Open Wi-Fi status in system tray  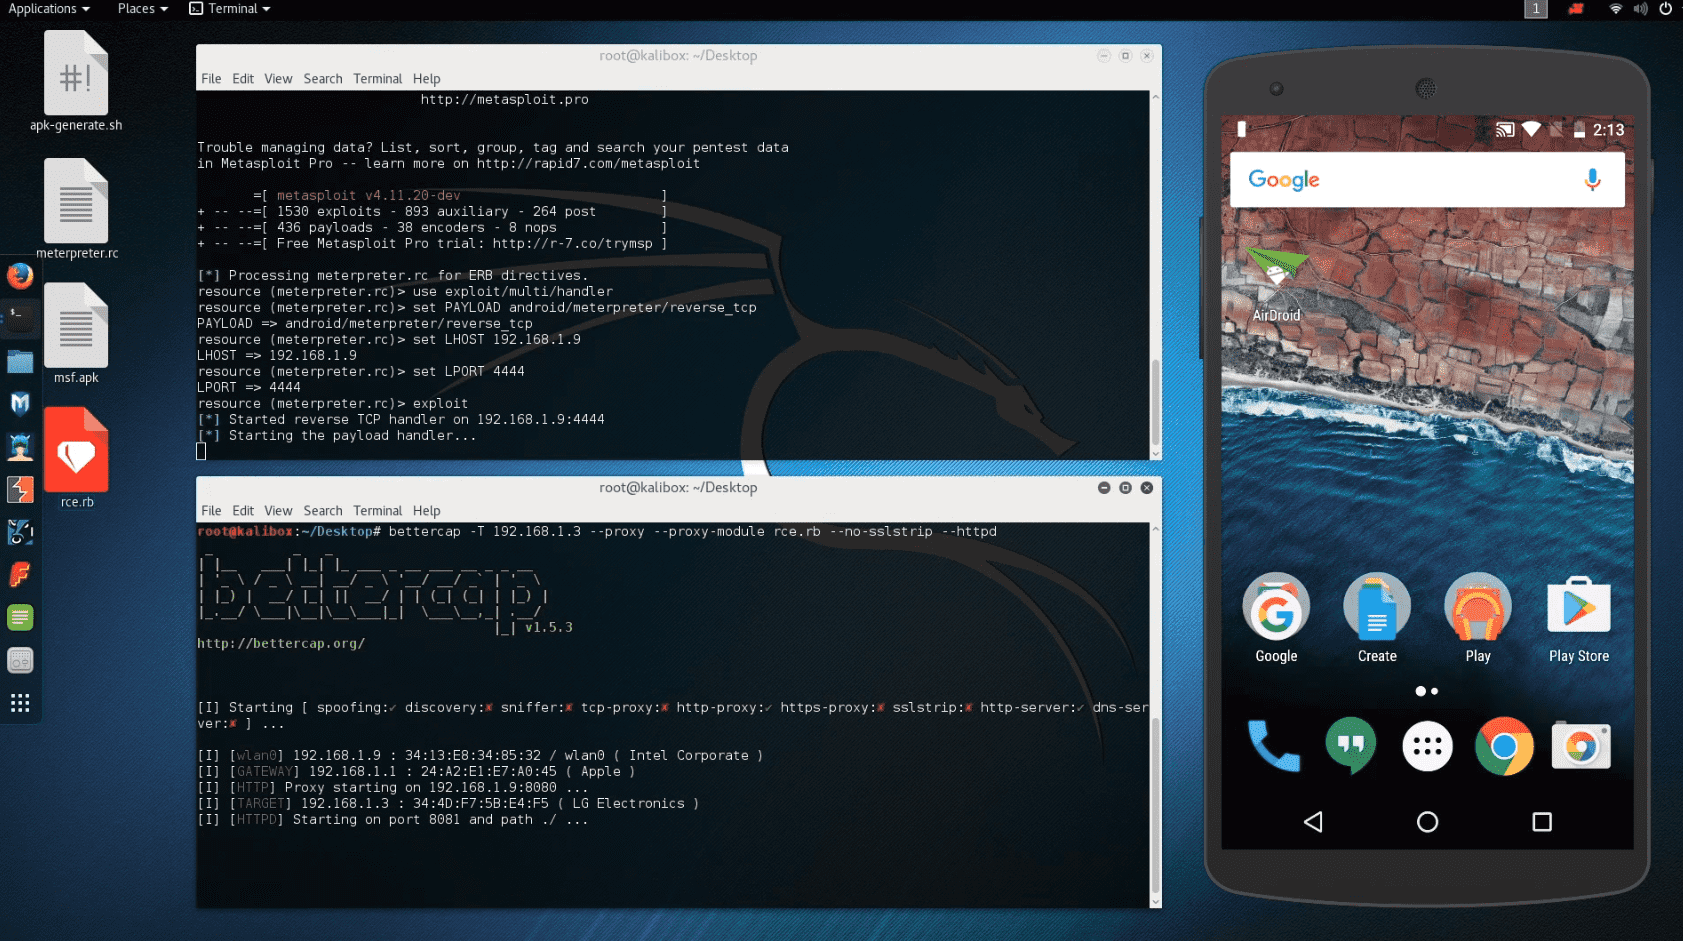1615,9
